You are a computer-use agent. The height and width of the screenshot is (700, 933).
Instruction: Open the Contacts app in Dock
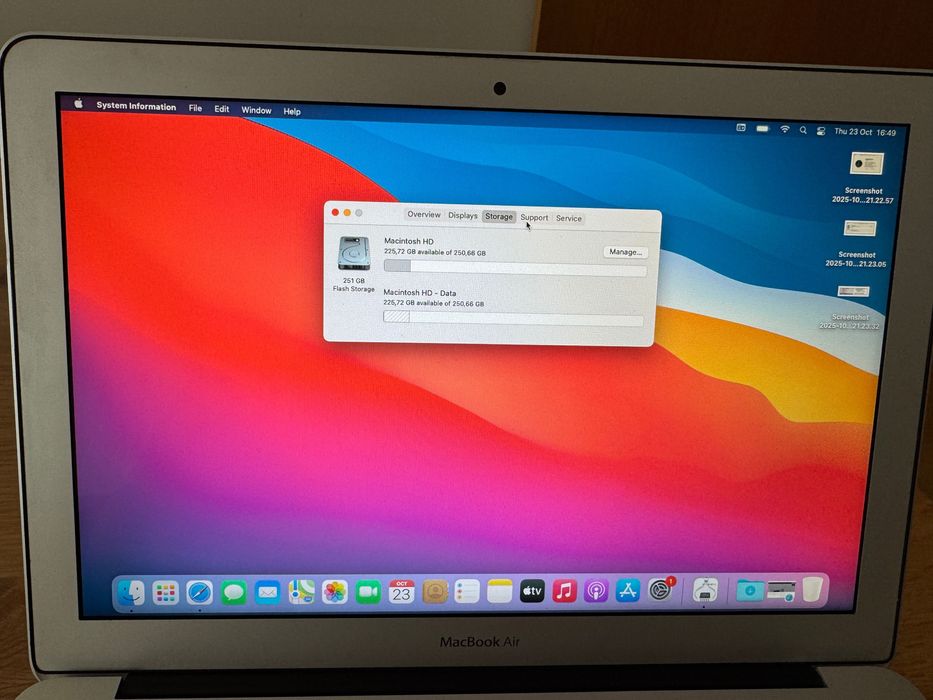coord(435,592)
